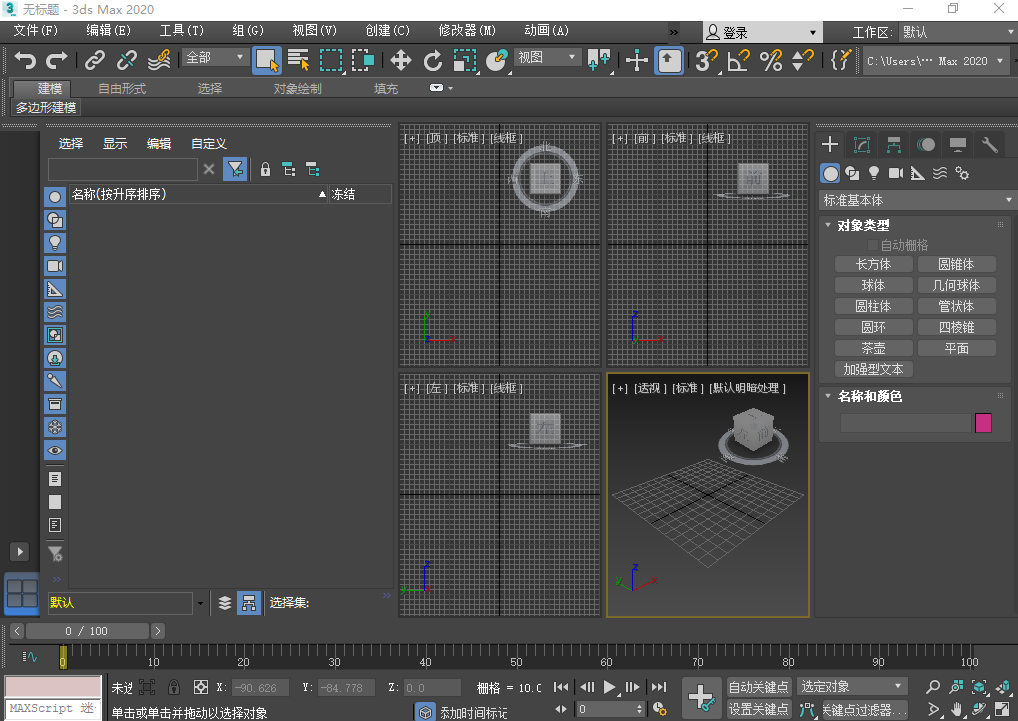Enable the 自动栅格 checkbox
This screenshot has width=1018, height=721.
tap(873, 245)
